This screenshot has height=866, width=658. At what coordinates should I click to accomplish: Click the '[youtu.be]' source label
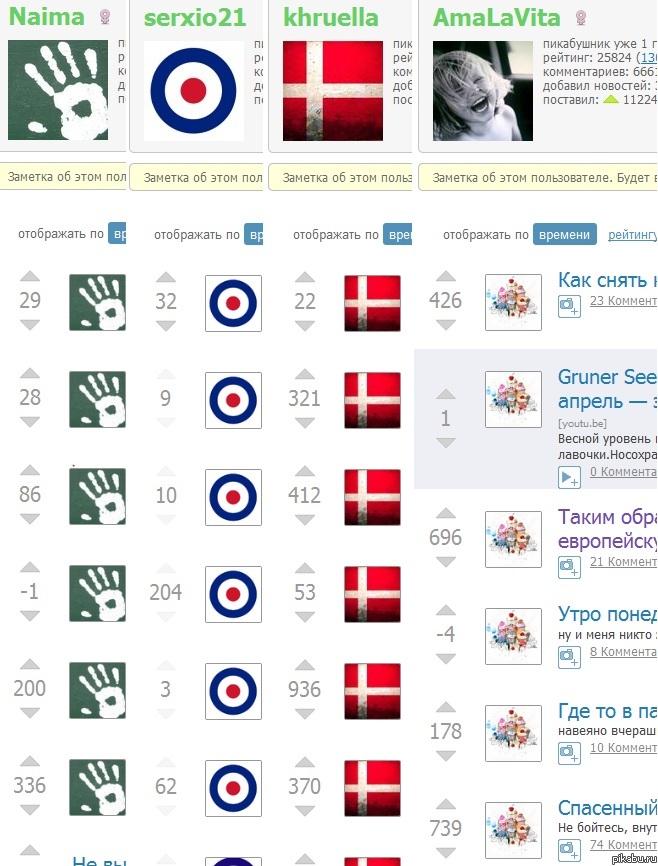click(x=582, y=423)
